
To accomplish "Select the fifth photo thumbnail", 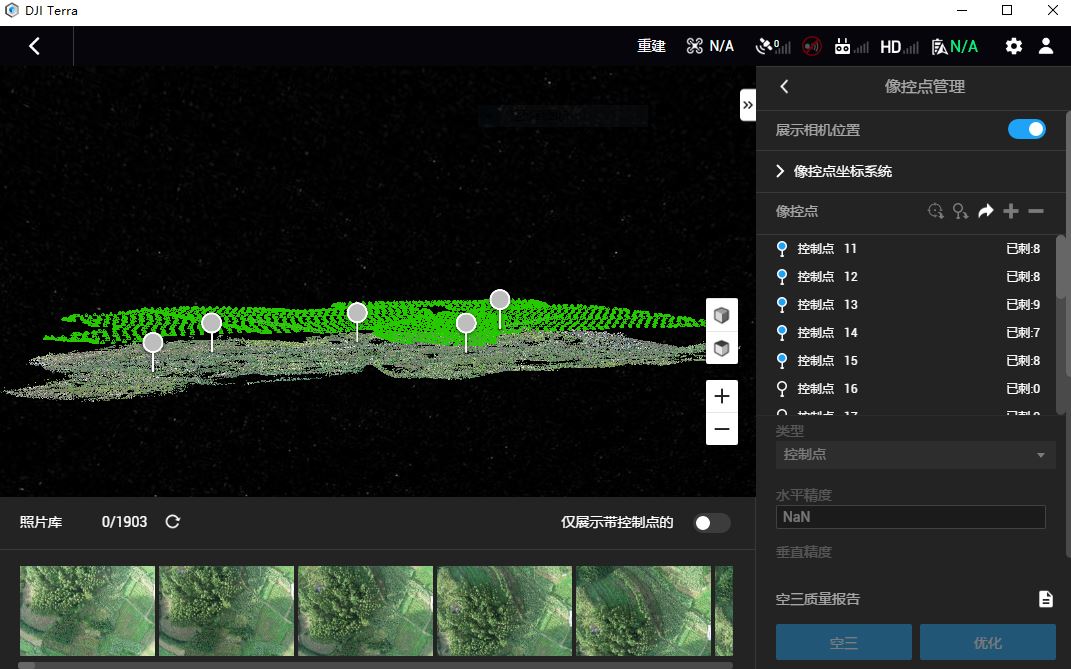I will [x=643, y=611].
